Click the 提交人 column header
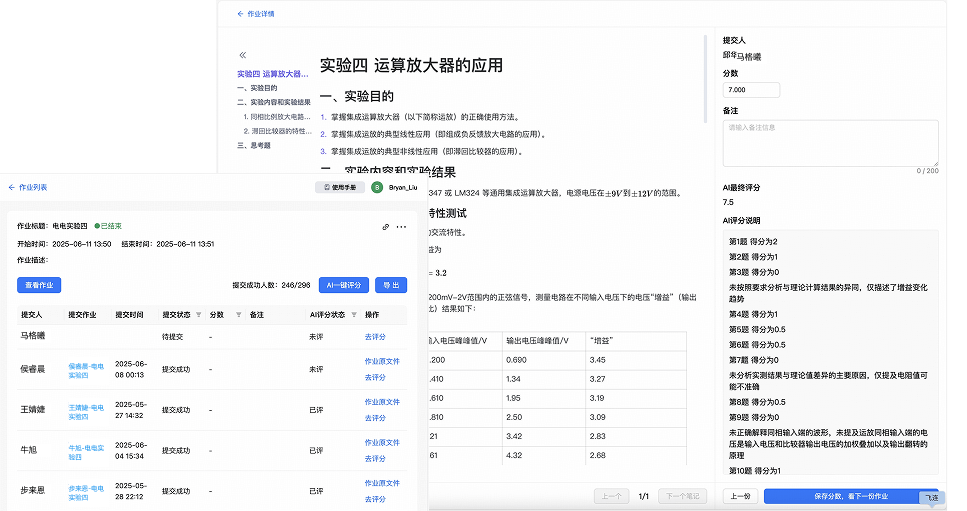The image size is (967, 511). [31, 315]
